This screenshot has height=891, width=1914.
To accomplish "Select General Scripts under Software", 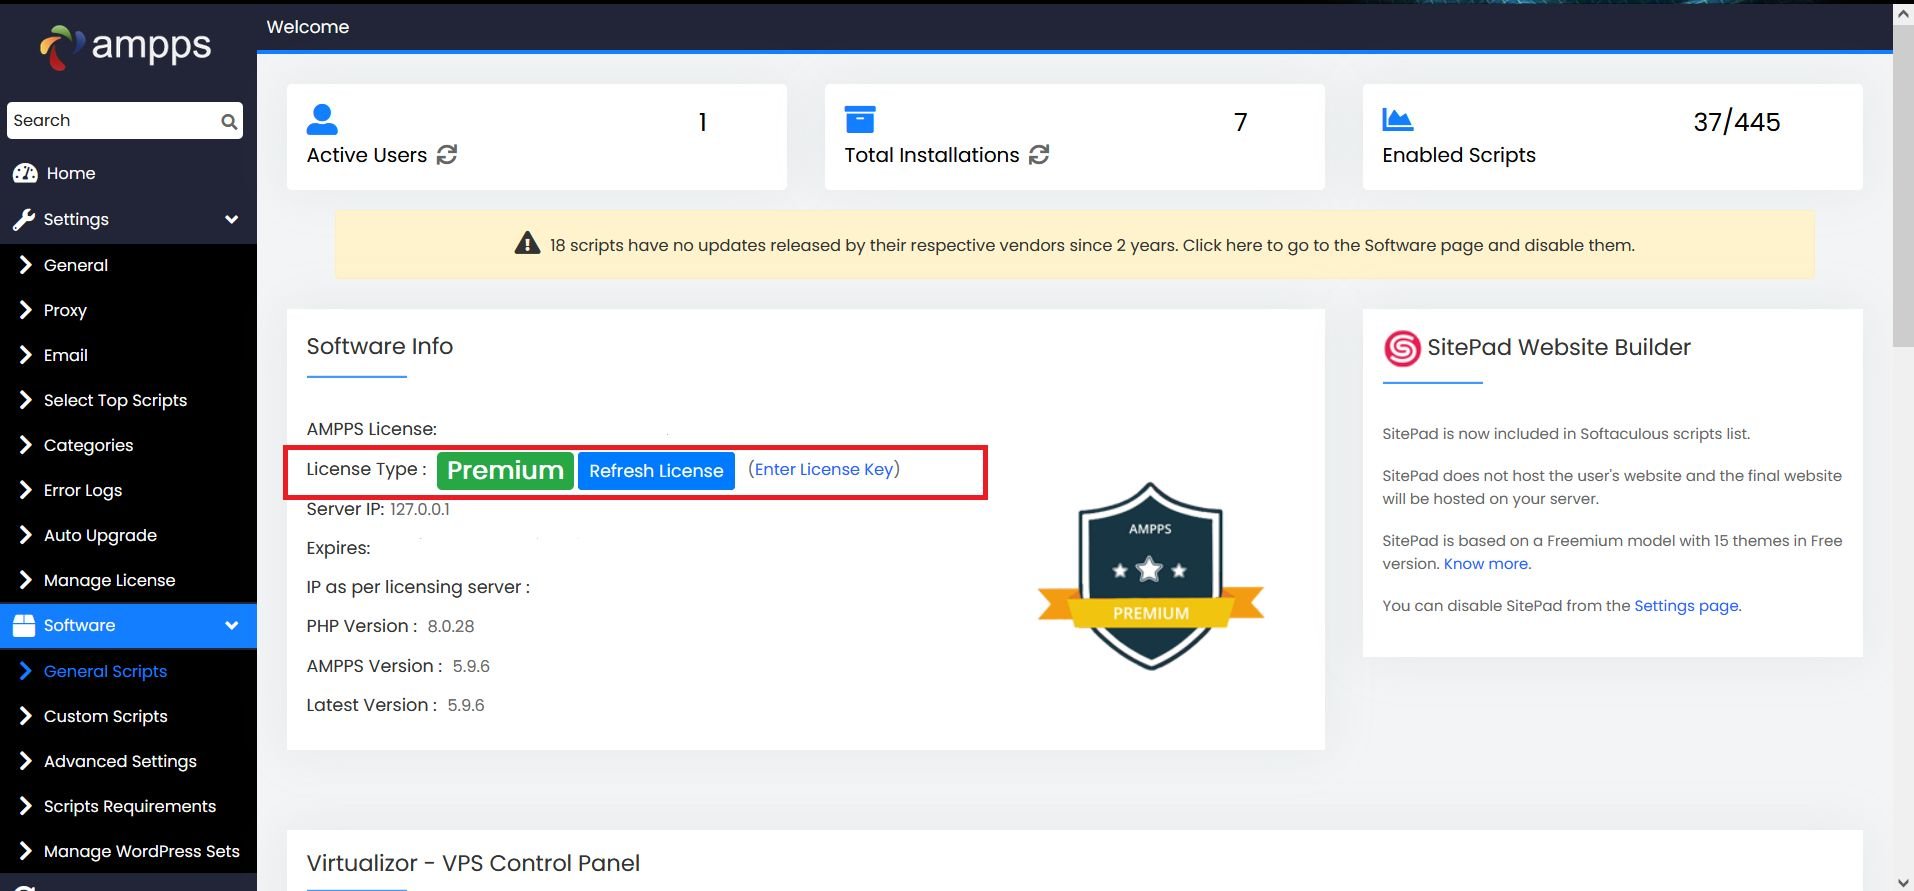I will point(105,672).
